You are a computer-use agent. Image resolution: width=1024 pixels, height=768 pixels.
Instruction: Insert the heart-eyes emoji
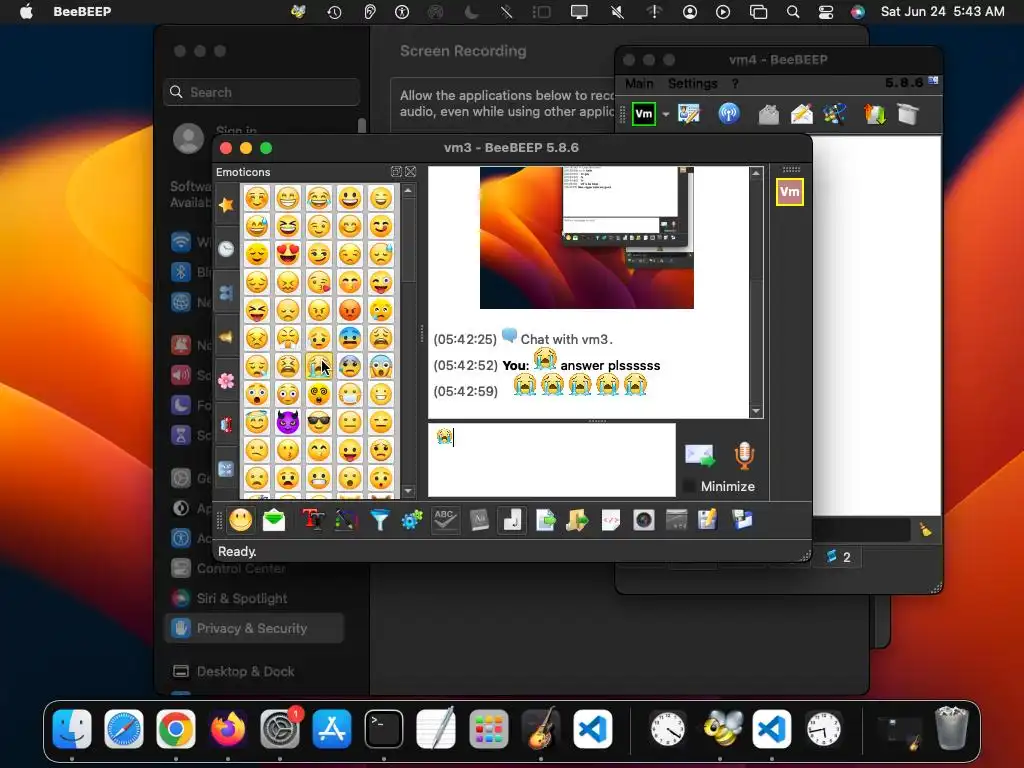pos(288,253)
